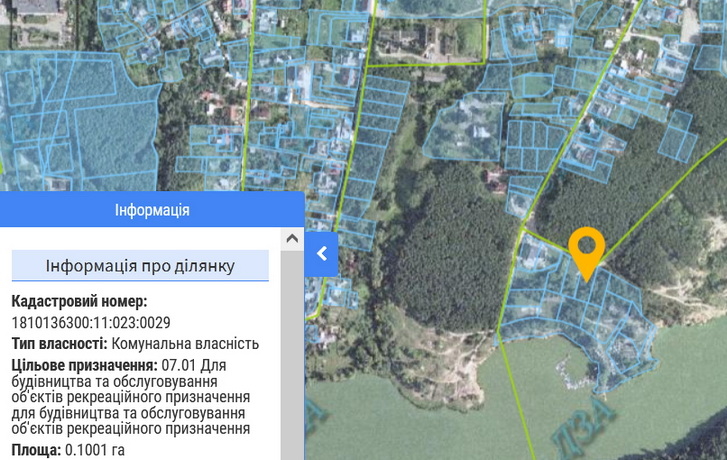This screenshot has height=460, width=727.
Task: Click the blue Інформація panel header
Action: pyautogui.click(x=152, y=211)
